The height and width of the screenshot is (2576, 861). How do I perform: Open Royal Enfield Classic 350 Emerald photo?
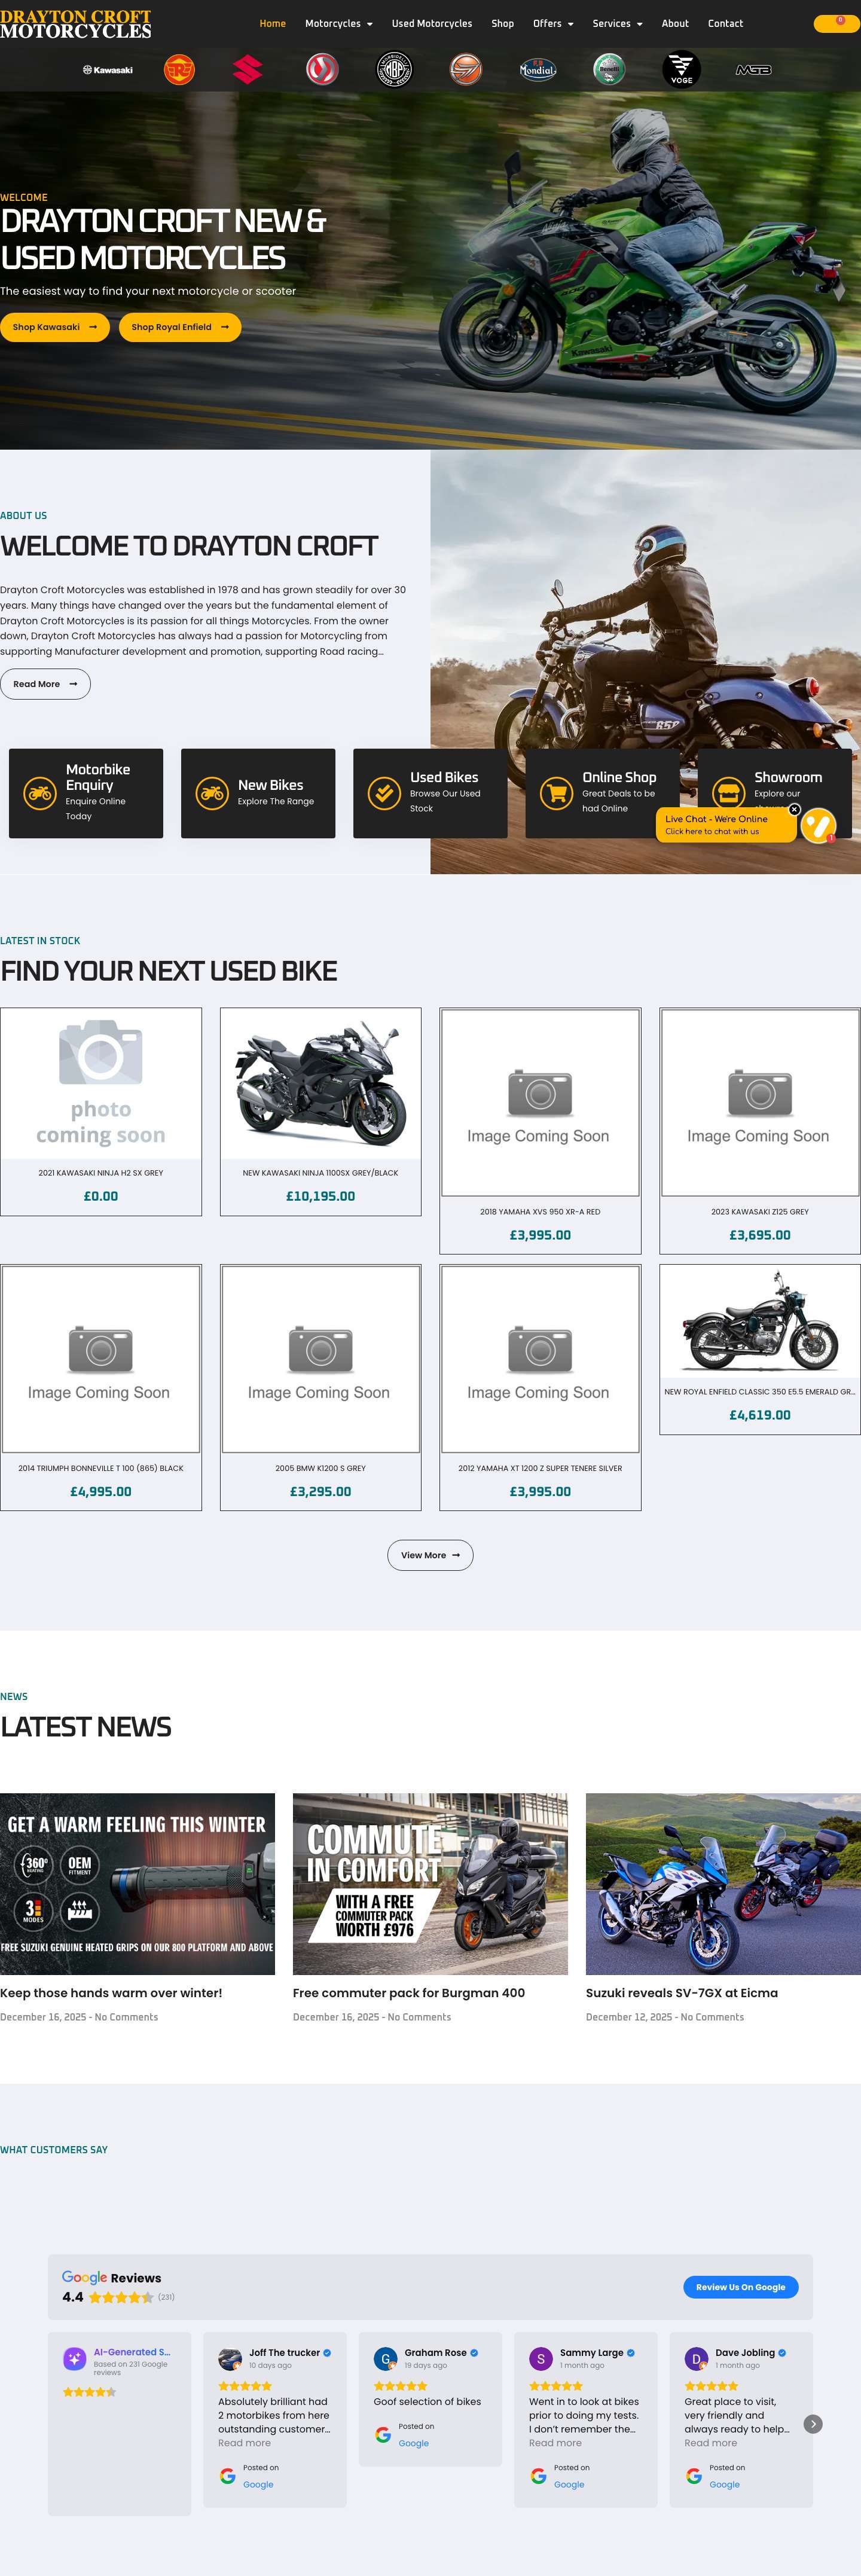tap(760, 1322)
